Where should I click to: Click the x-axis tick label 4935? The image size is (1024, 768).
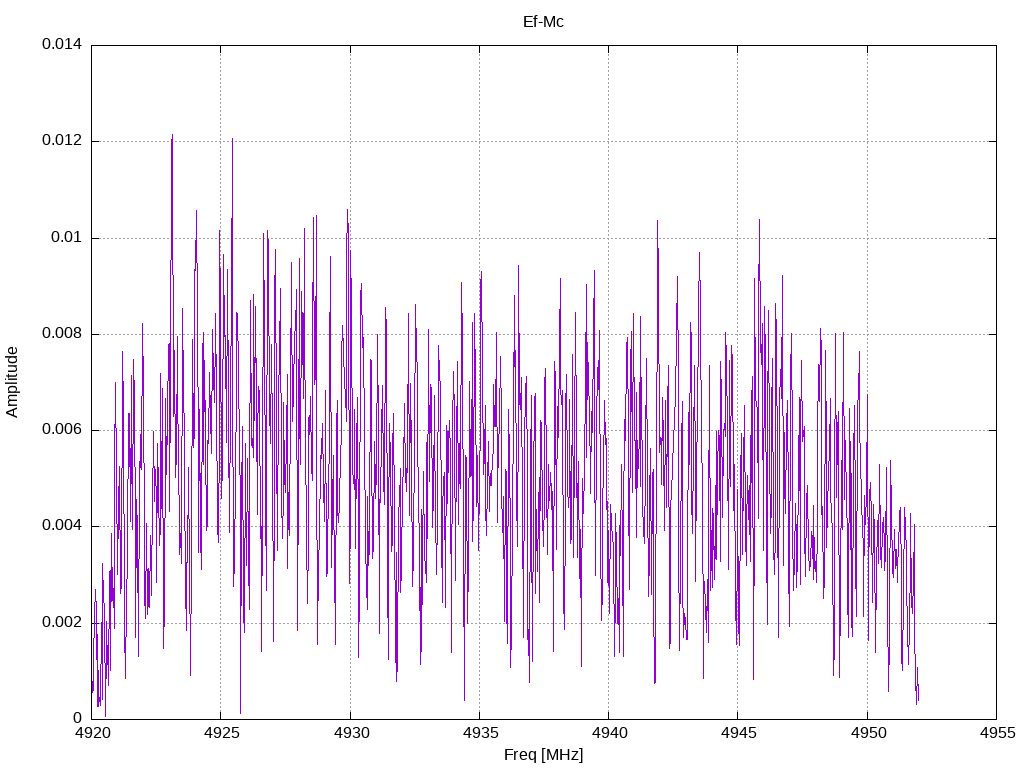[x=480, y=733]
